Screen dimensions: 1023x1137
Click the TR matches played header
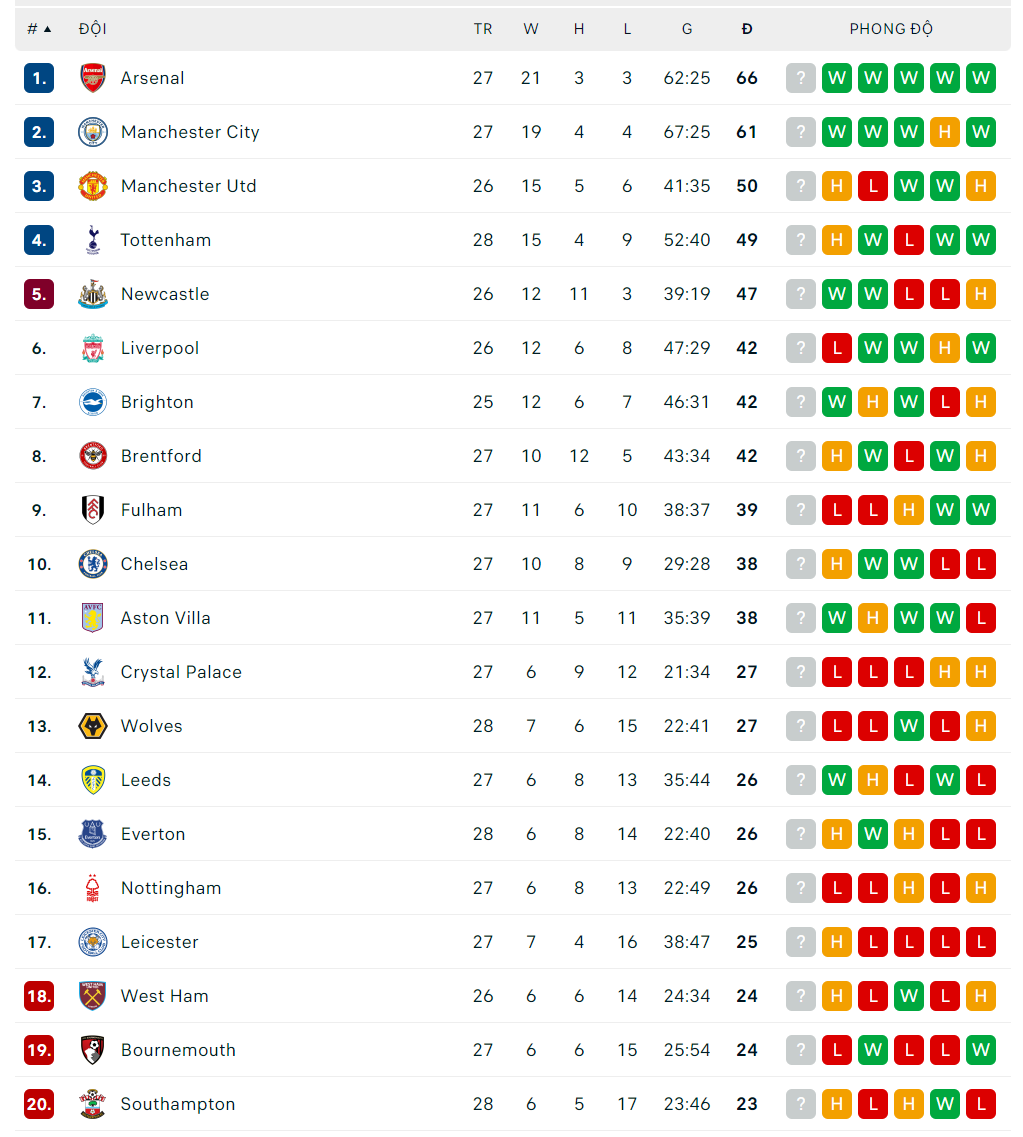[483, 29]
